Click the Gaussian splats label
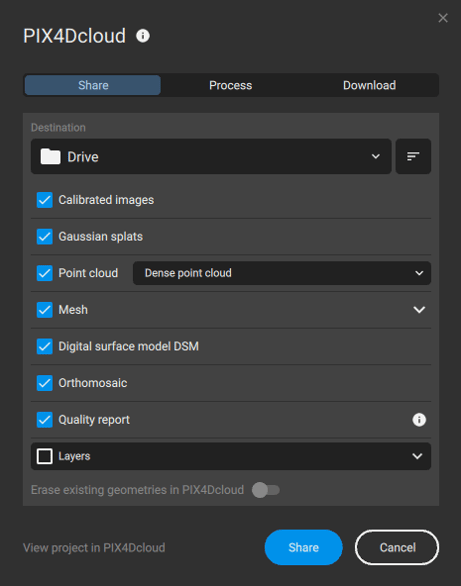 (100, 237)
